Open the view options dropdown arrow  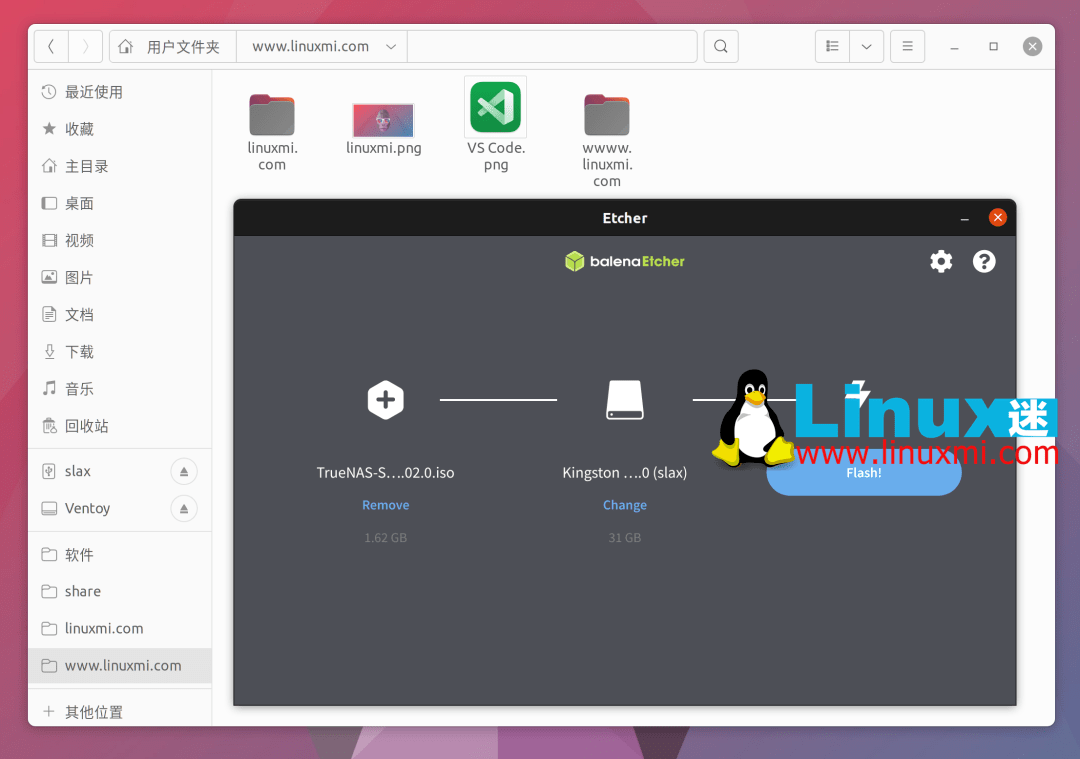(x=866, y=46)
